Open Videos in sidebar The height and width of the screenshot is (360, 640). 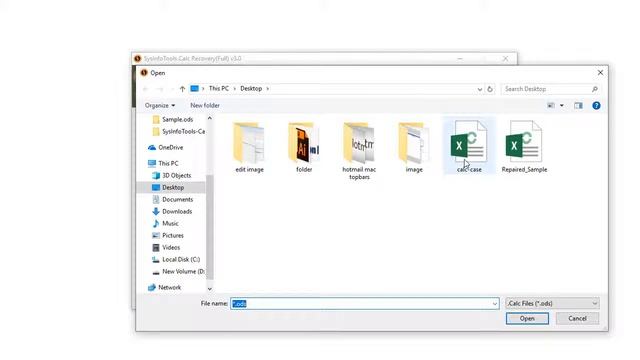[166, 247]
